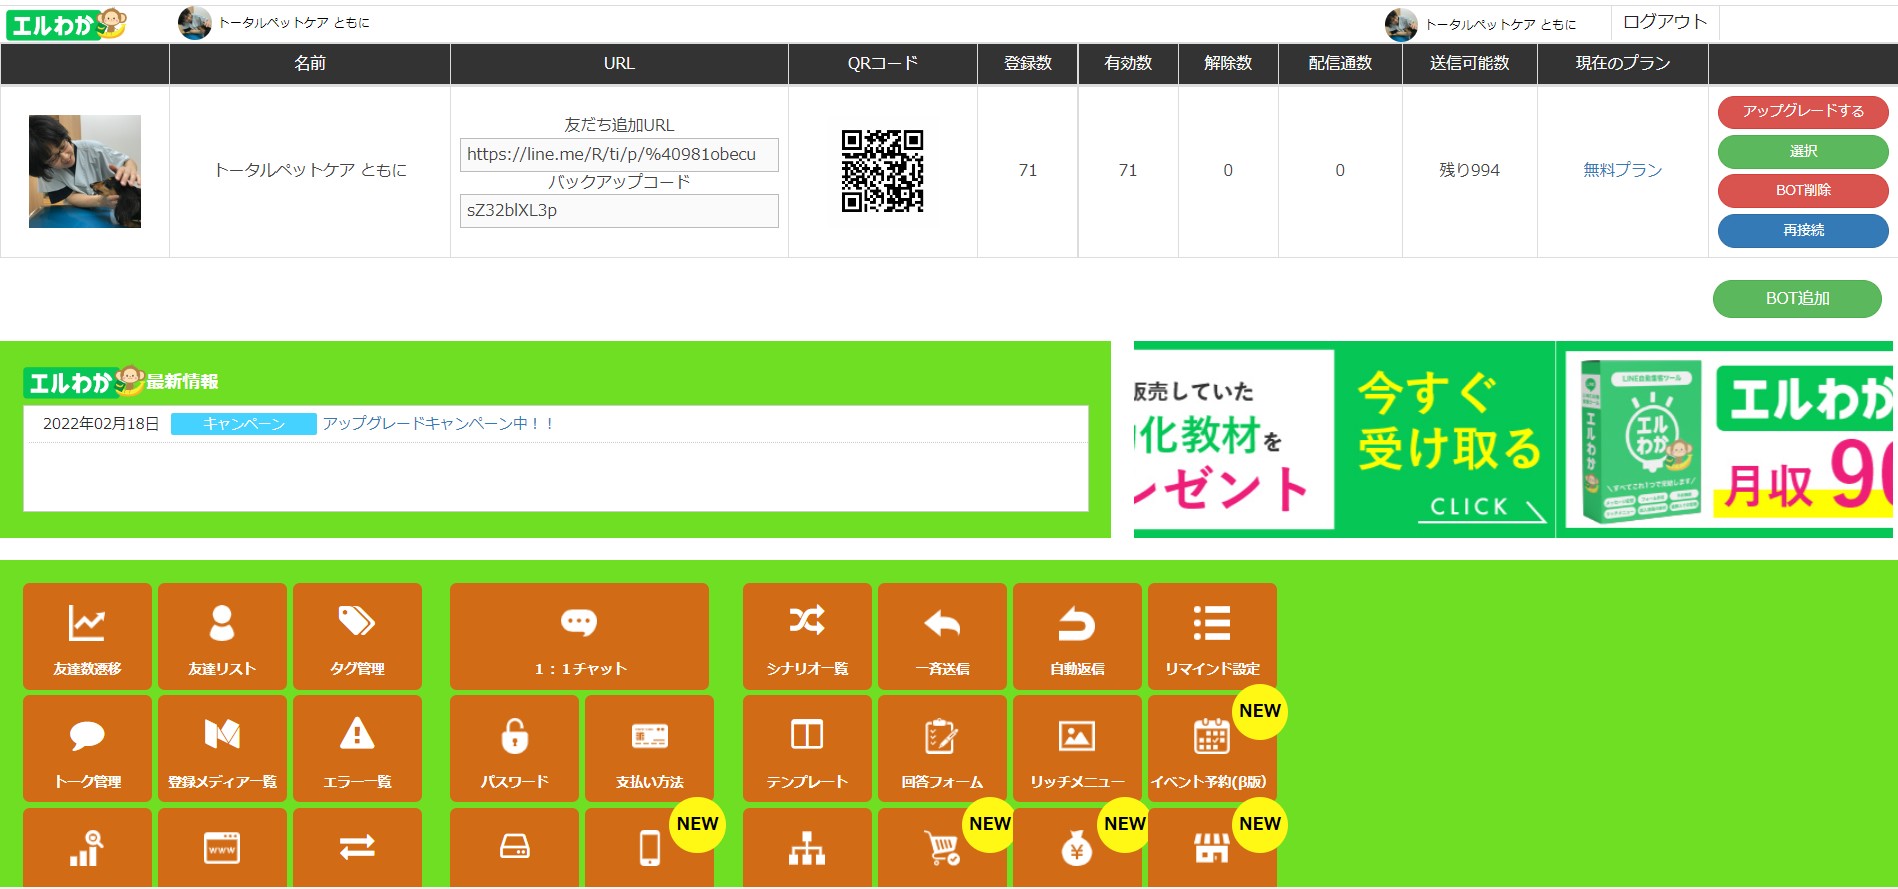Click the バックアップコード input field
This screenshot has width=1898, height=889.
619,210
